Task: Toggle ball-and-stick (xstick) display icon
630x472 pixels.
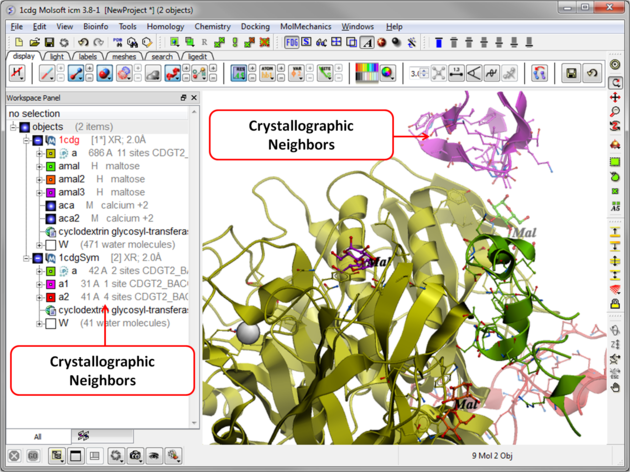Action: (75, 74)
